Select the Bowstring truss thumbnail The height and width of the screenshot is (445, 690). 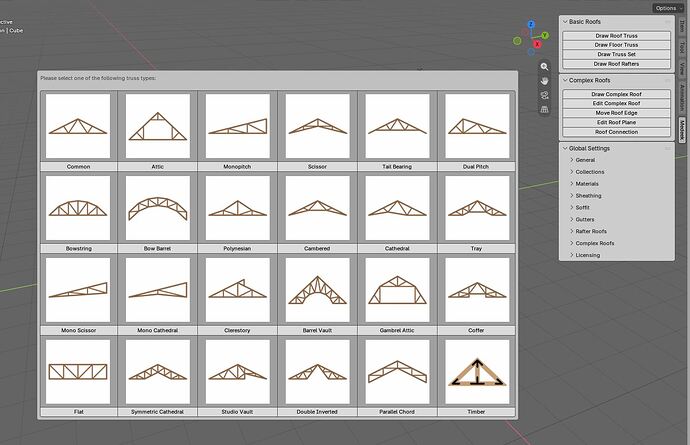[x=78, y=208]
